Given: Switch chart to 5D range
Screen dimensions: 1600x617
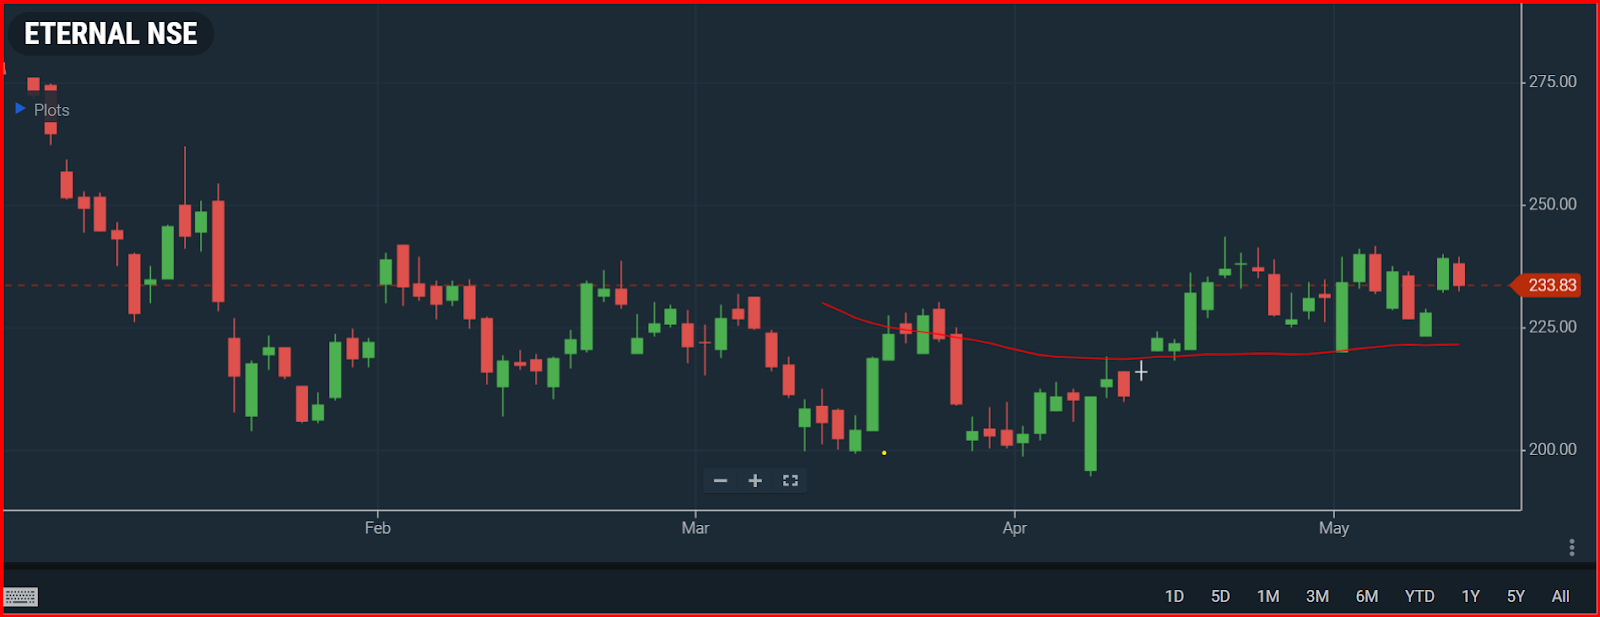Looking at the screenshot, I should point(1220,596).
